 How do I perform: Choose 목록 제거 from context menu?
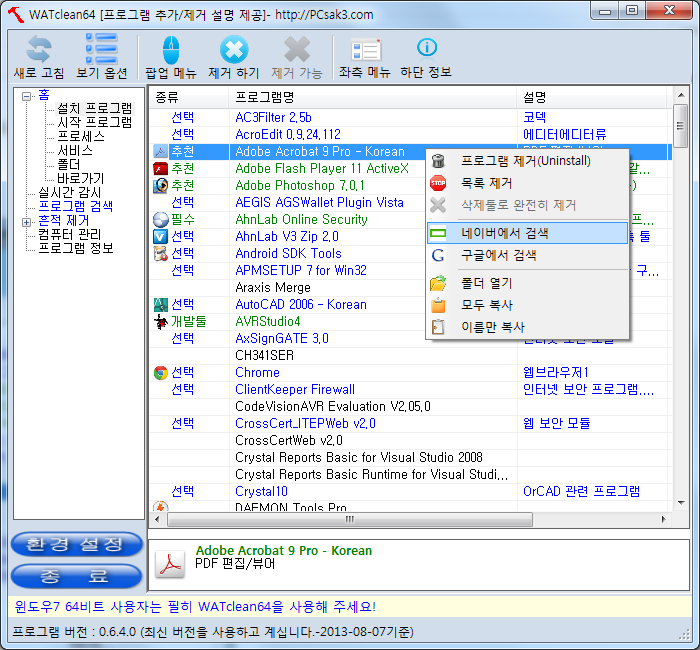(528, 183)
